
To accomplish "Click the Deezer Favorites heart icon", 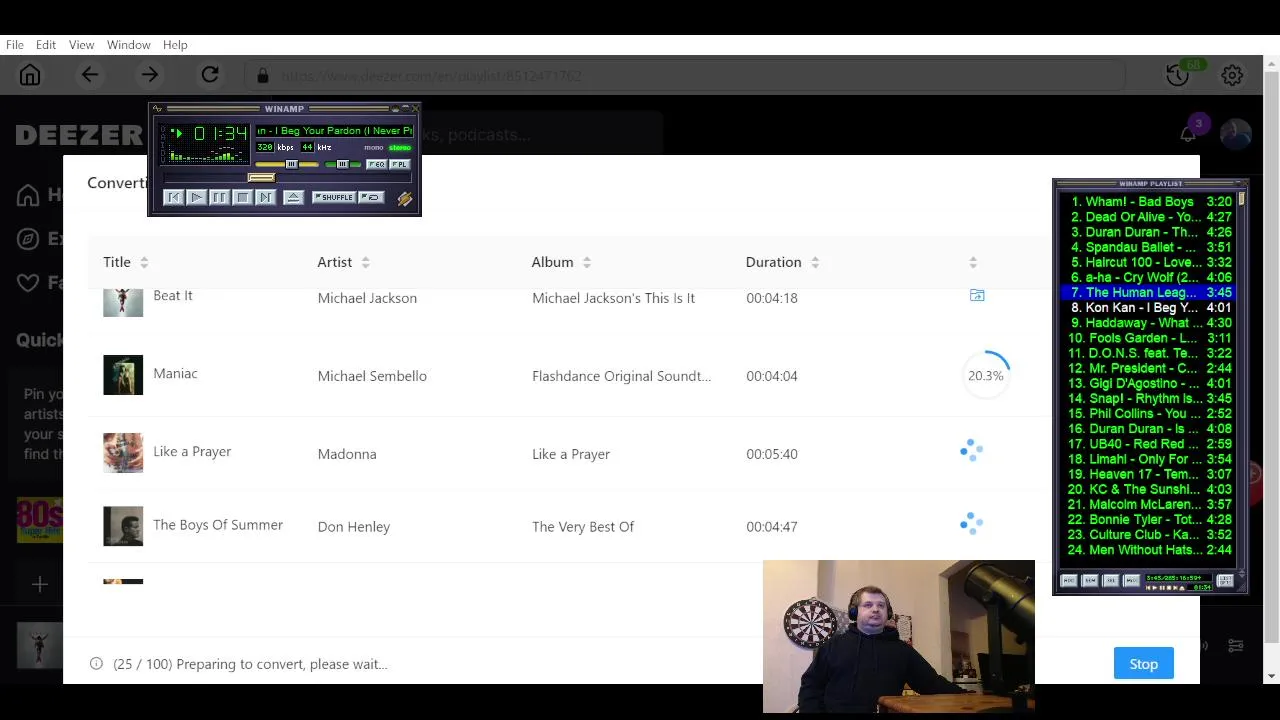I will (x=28, y=283).
